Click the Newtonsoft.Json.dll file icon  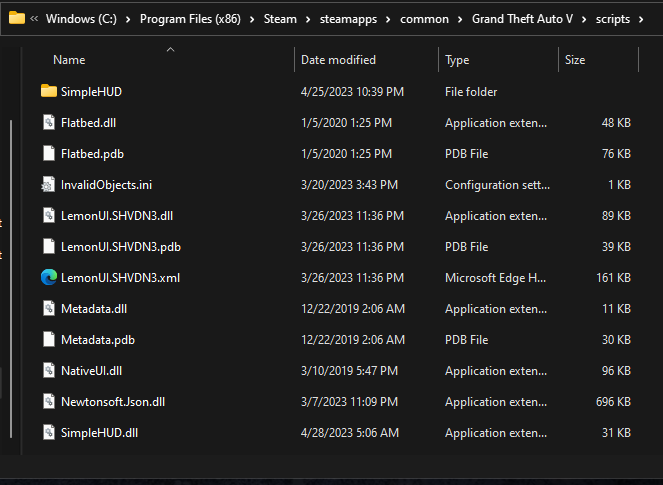[x=49, y=401]
